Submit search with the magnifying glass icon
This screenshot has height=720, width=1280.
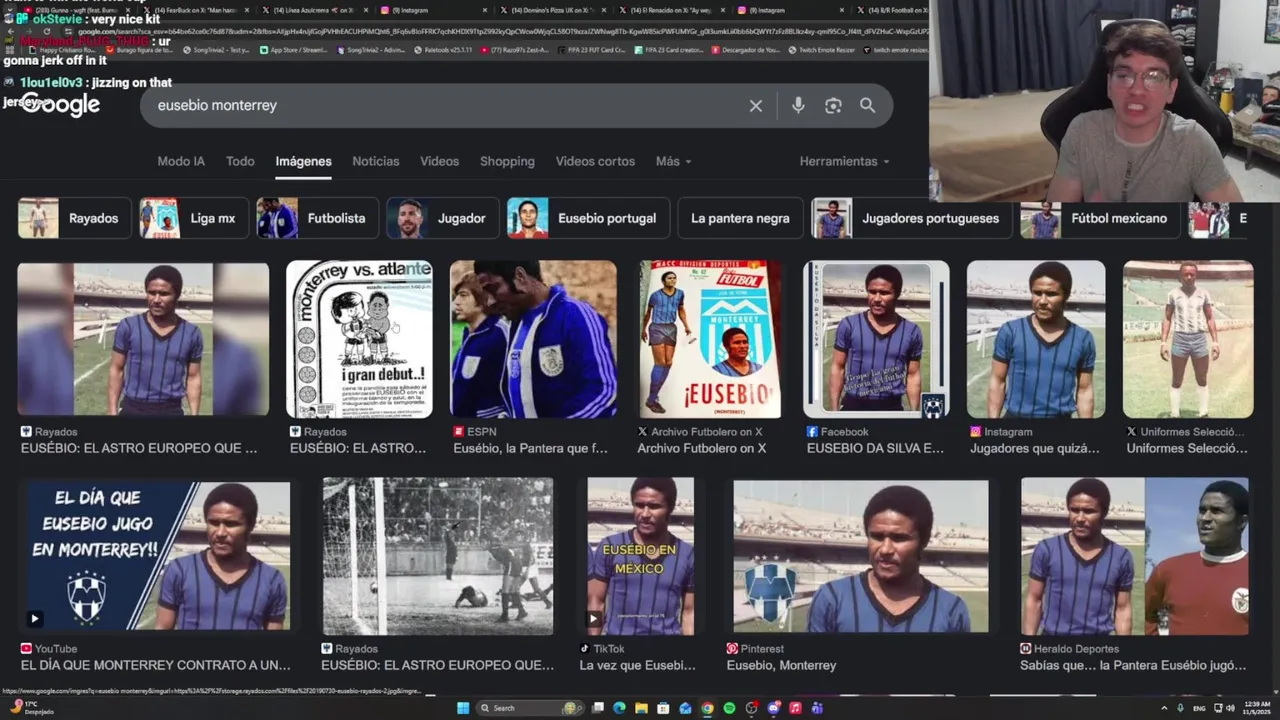coord(867,105)
